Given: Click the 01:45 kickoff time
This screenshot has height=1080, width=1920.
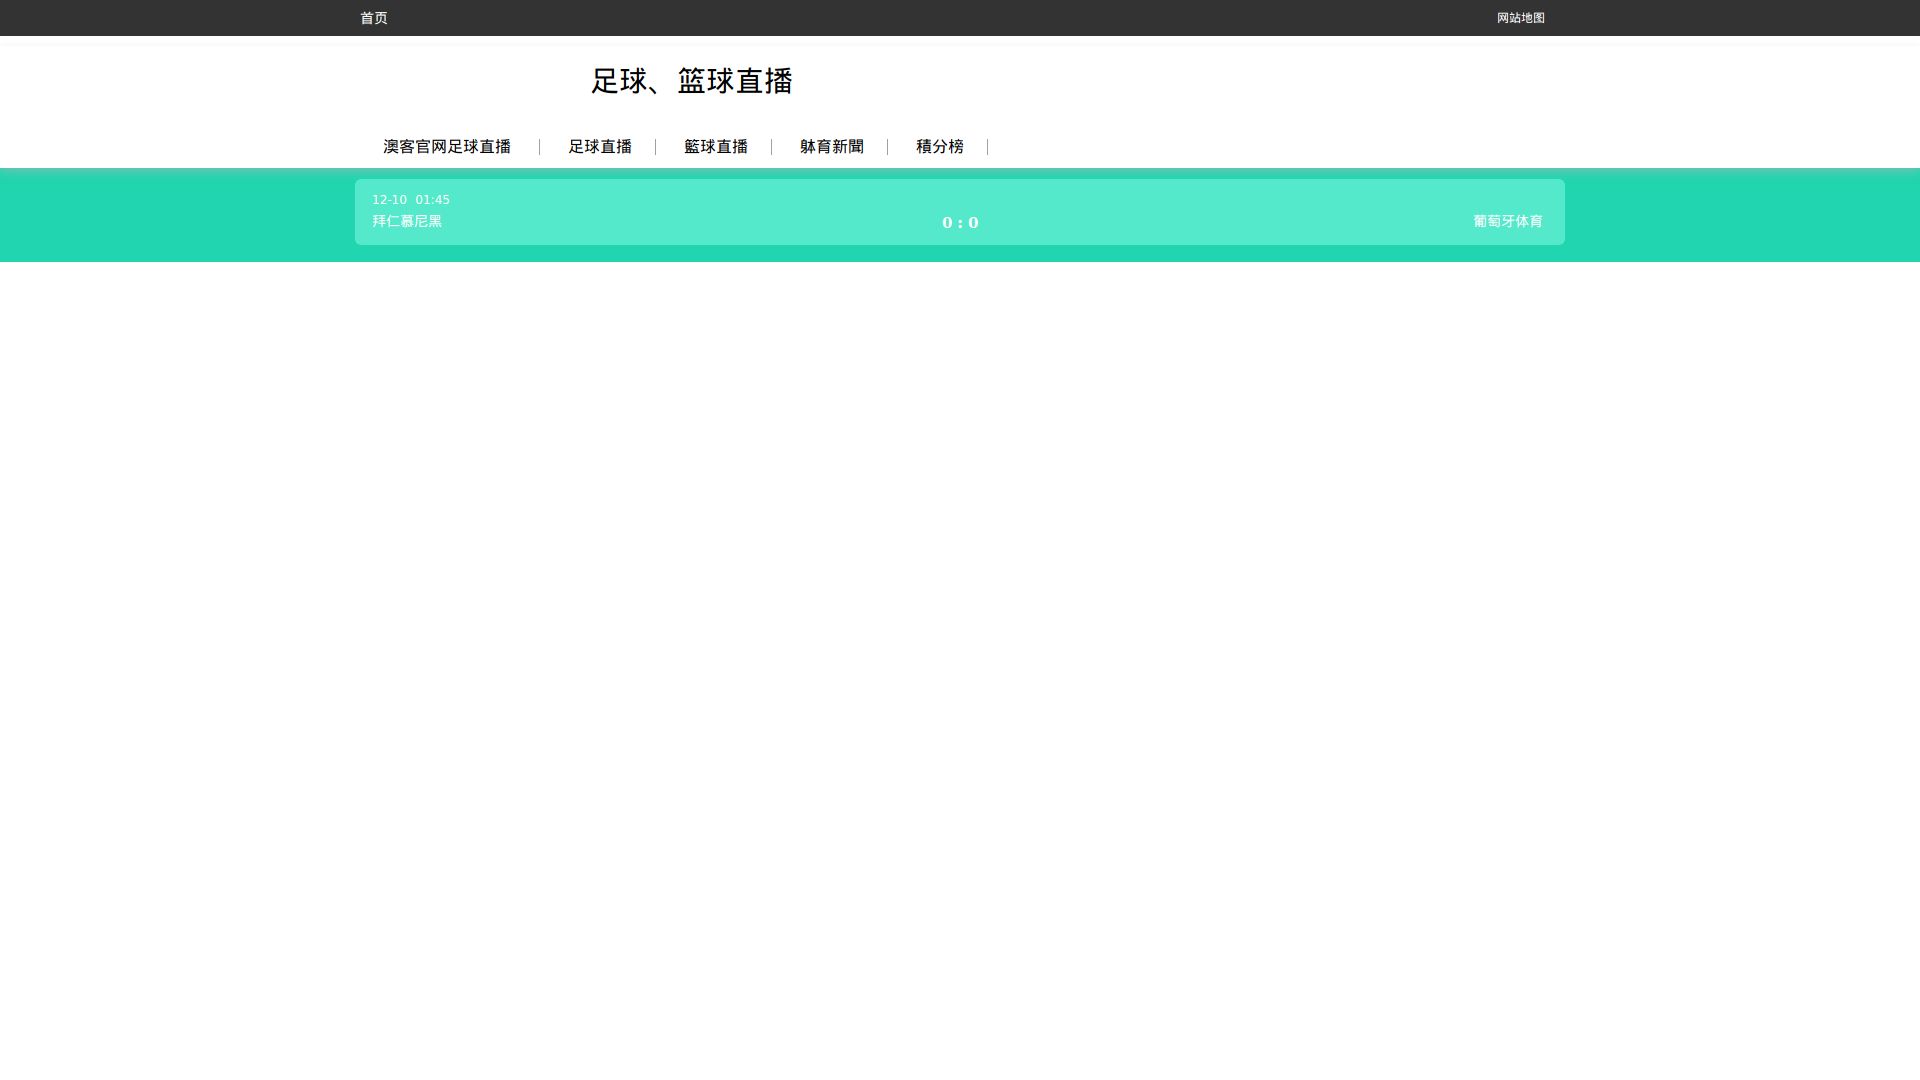Looking at the screenshot, I should (433, 200).
